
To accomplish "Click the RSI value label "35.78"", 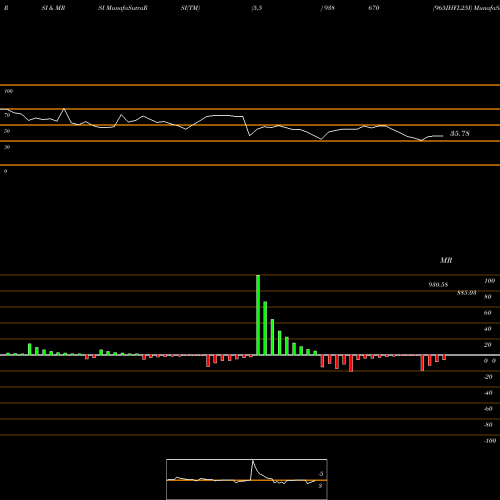I will pyautogui.click(x=460, y=134).
